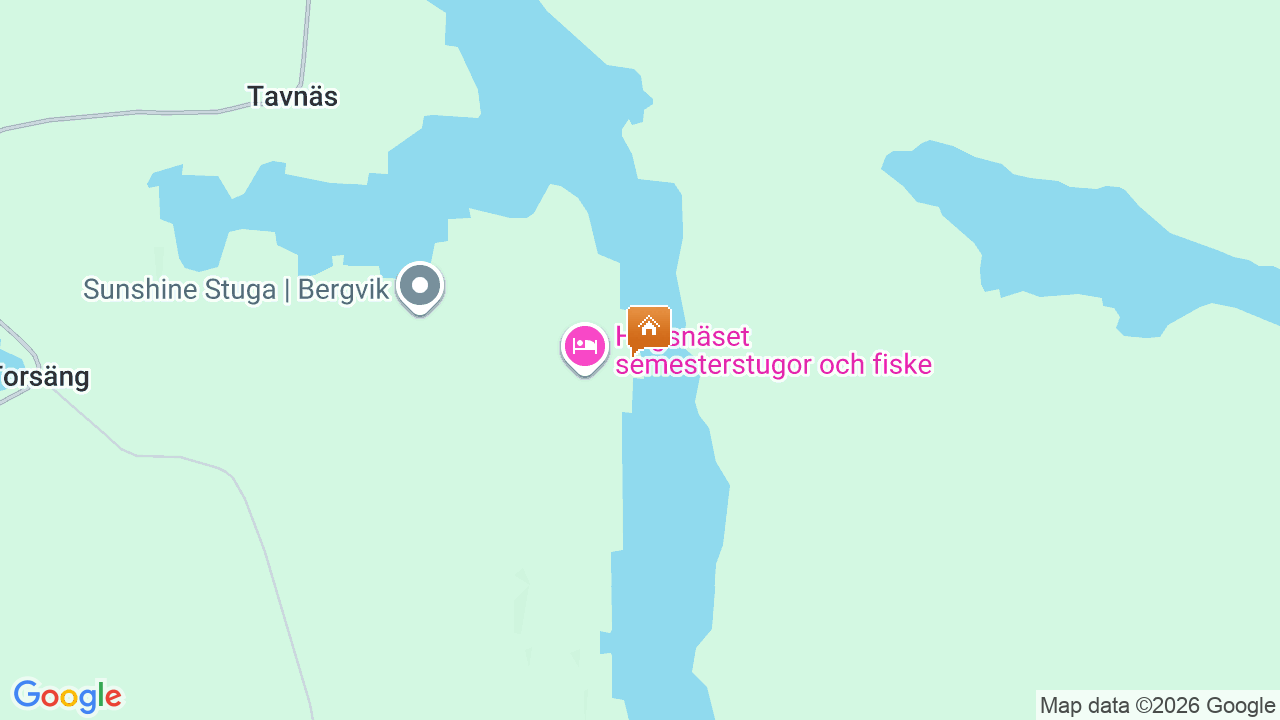This screenshot has width=1280, height=720.
Task: Click Hedsnäset semesterstugor och fiske label
Action: click(x=773, y=351)
